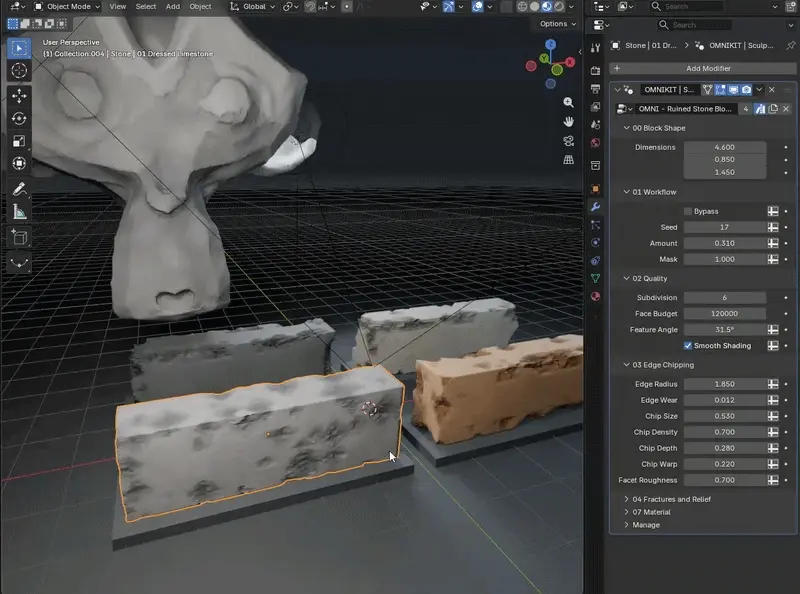Select the Rotate tool
Screen dimensions: 800x594
[x=19, y=118]
